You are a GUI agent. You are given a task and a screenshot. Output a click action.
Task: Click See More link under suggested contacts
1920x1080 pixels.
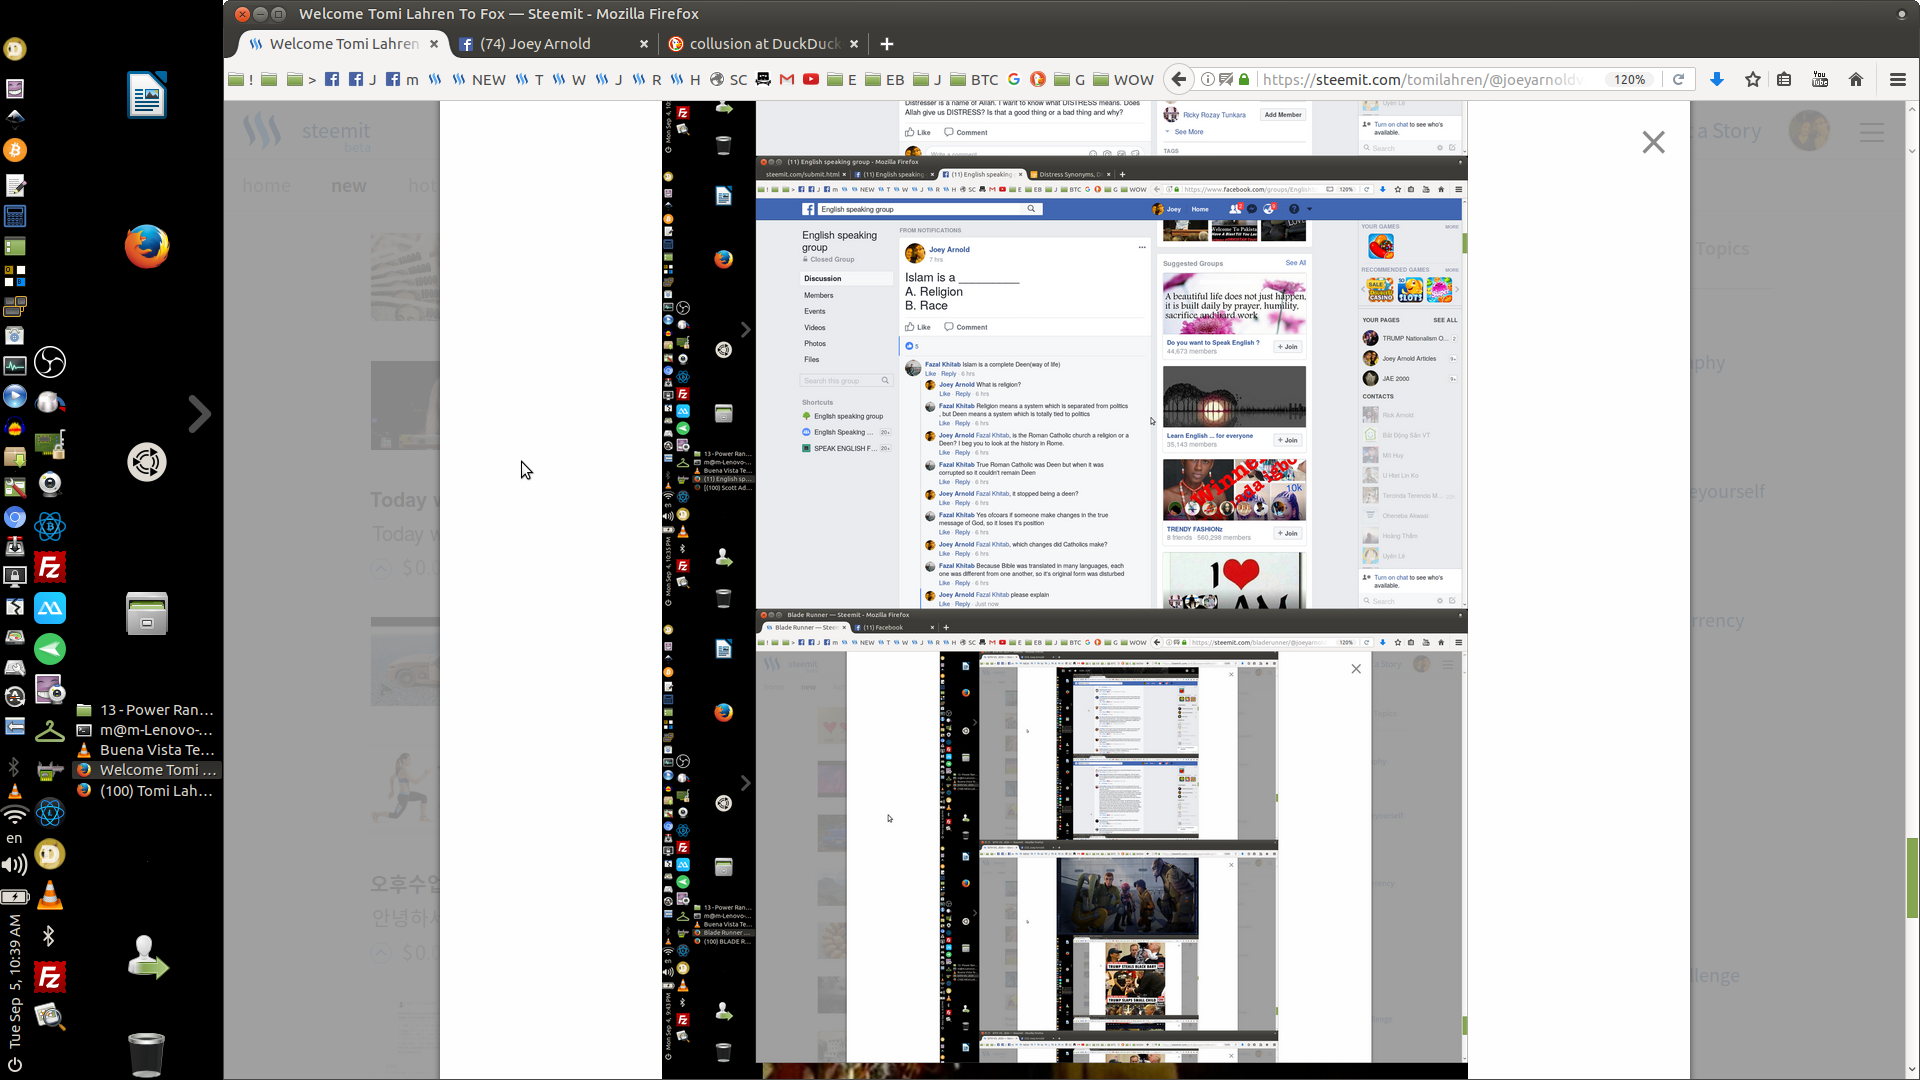click(1188, 131)
